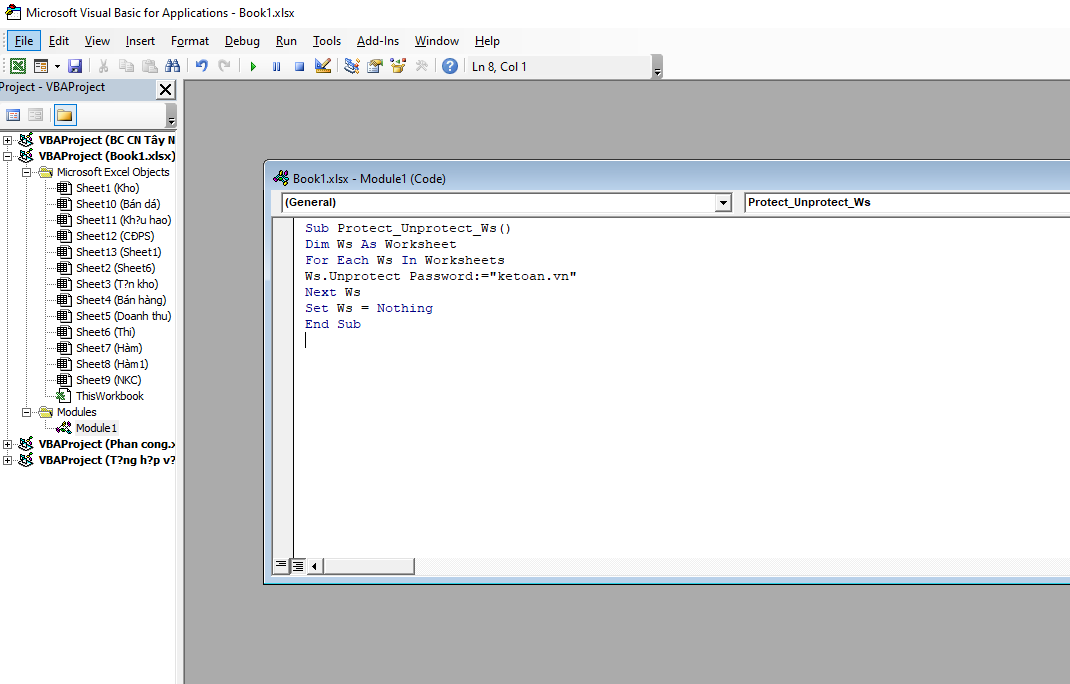Open the Properties Window icon
Screen dimensions: 1070x684
[x=375, y=67]
